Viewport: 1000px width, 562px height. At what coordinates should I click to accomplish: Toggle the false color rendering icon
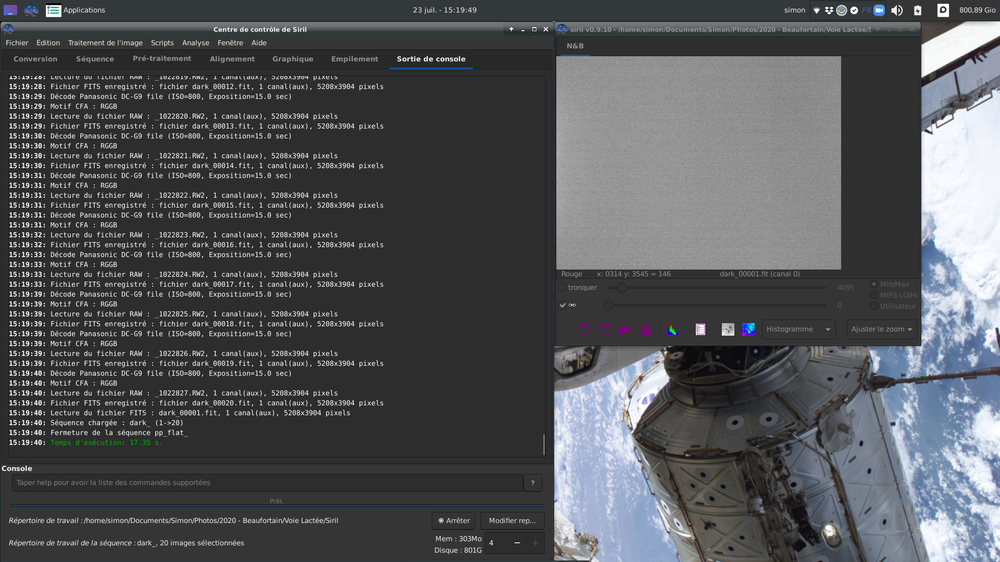(x=748, y=329)
